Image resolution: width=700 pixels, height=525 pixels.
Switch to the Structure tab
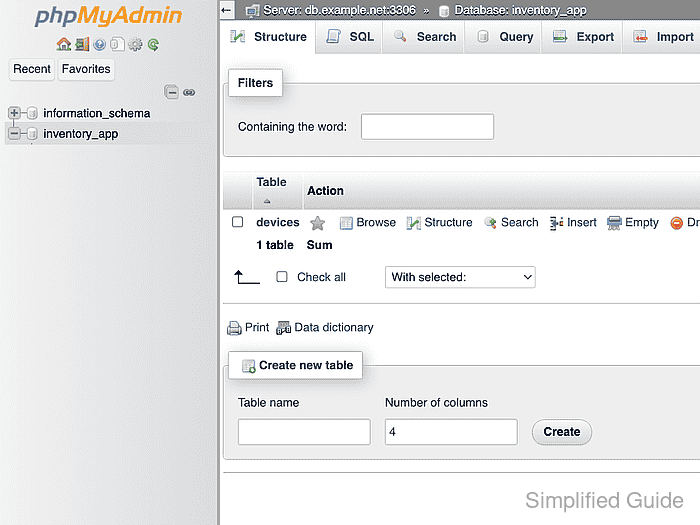point(268,37)
